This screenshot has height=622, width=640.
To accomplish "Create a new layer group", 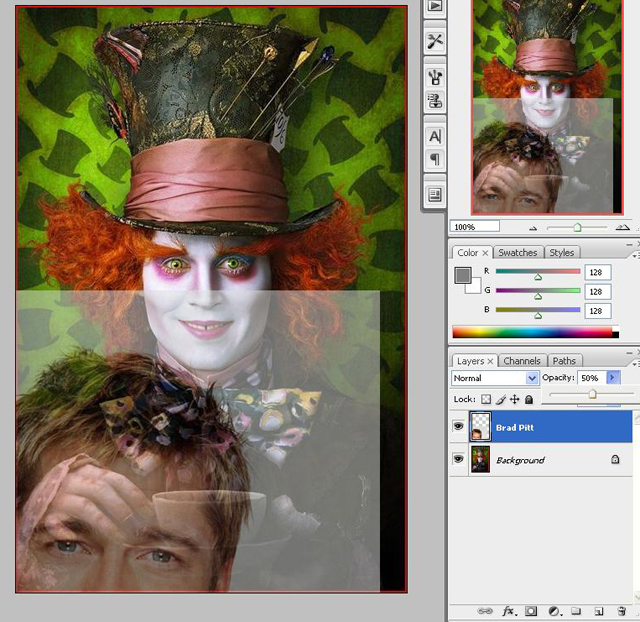I will point(576,611).
